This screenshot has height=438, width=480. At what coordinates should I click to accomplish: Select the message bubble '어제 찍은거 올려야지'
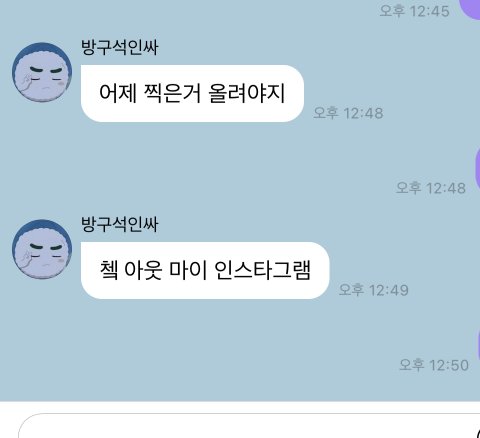click(192, 93)
